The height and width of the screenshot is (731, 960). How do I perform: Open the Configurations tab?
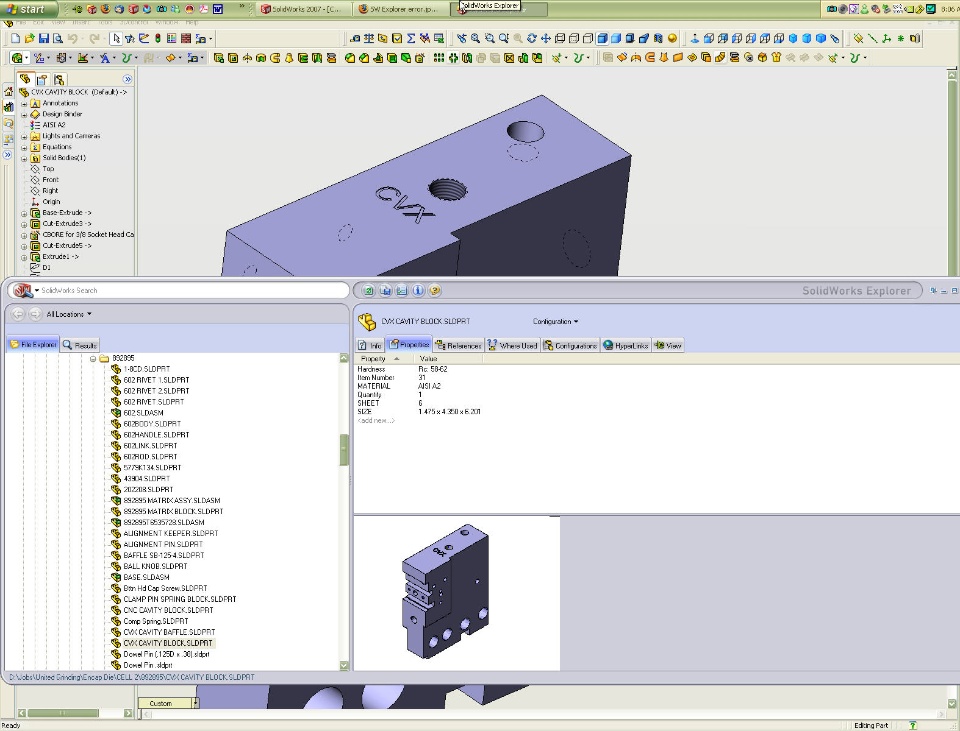(570, 346)
